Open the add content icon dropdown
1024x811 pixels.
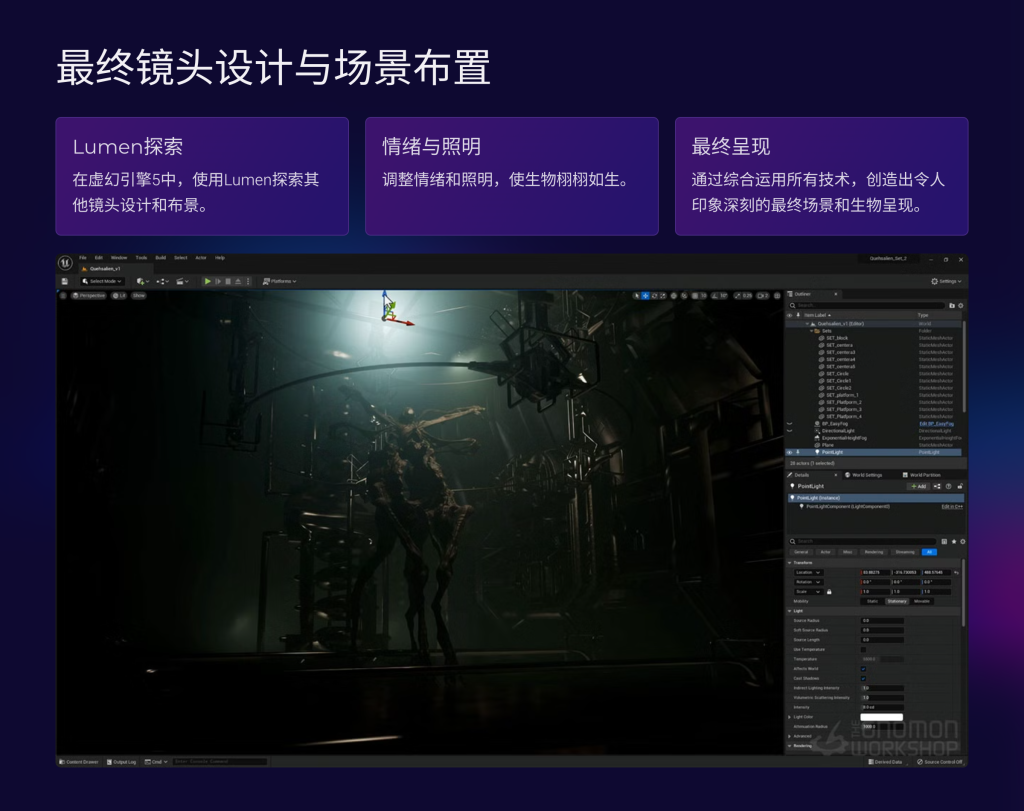(142, 281)
